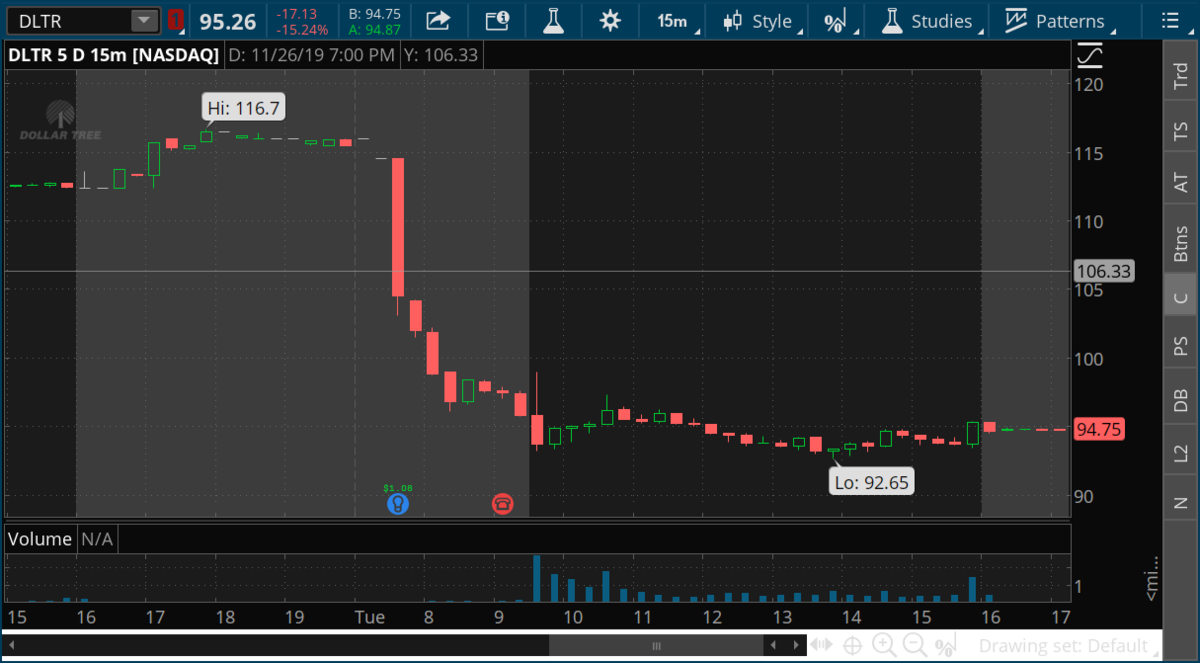Click the blue earnings lightbulb marker
This screenshot has height=663, width=1200.
click(x=398, y=503)
